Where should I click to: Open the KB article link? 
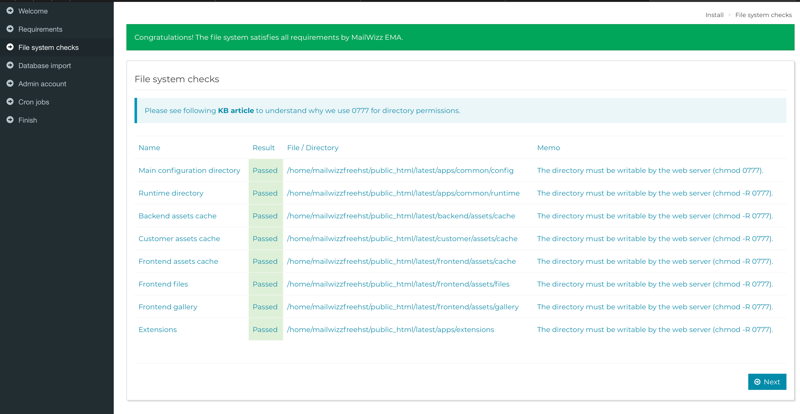(x=236, y=110)
